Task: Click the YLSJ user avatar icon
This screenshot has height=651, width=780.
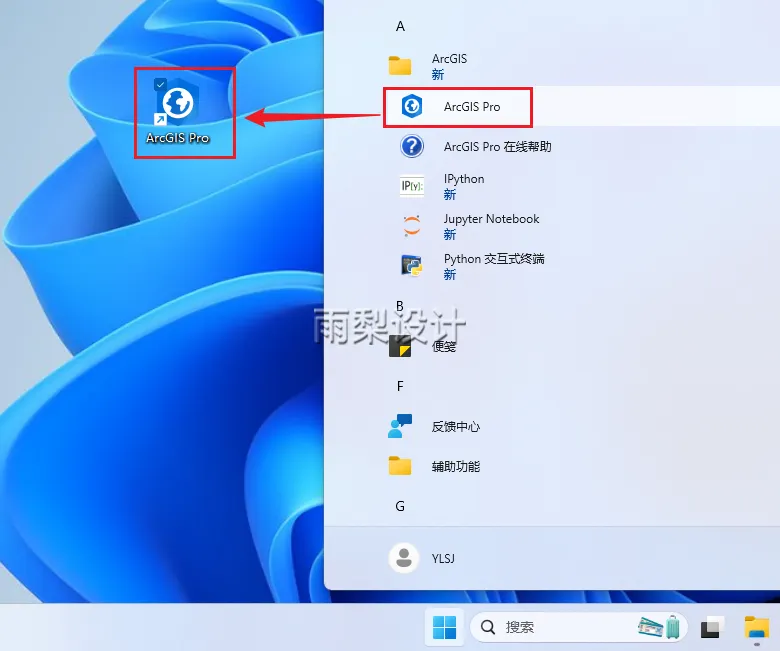Action: tap(403, 558)
